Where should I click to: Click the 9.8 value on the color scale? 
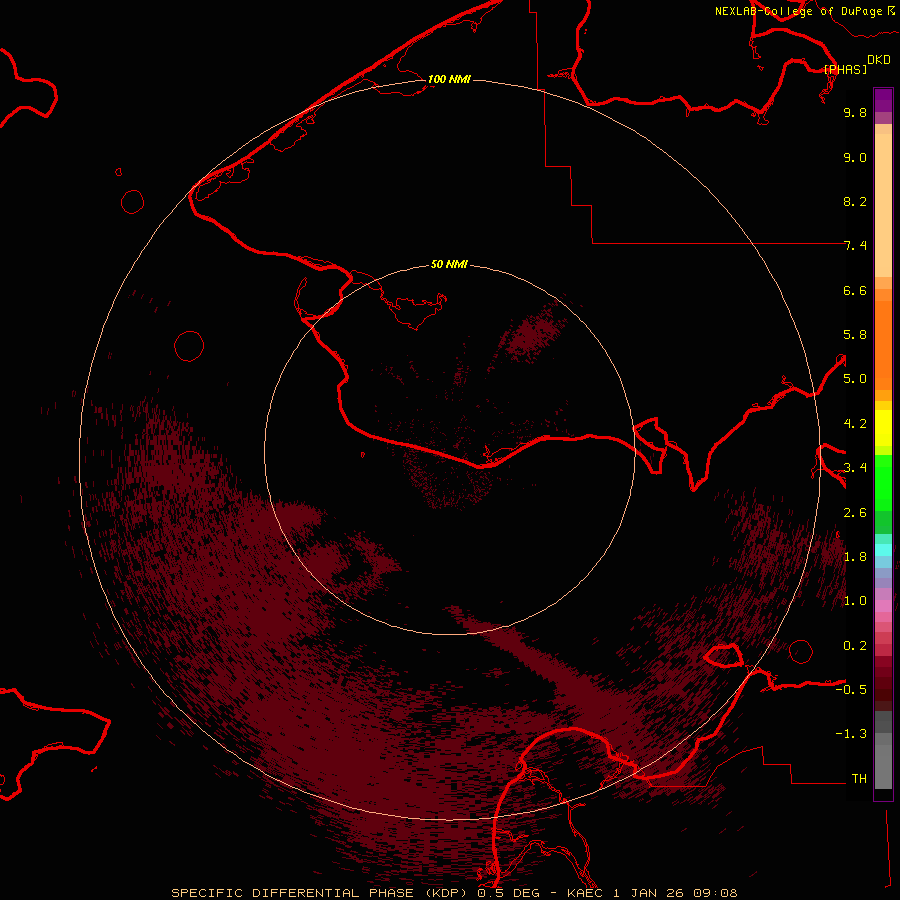[x=855, y=112]
